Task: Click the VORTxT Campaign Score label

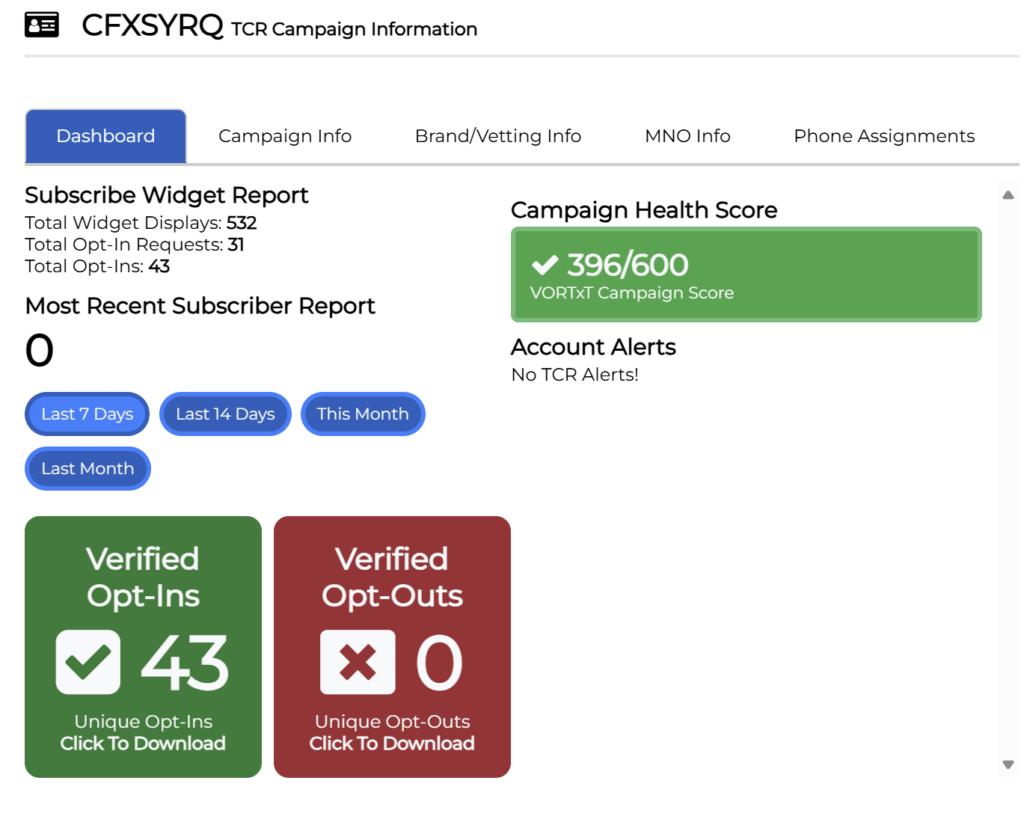Action: coord(632,293)
